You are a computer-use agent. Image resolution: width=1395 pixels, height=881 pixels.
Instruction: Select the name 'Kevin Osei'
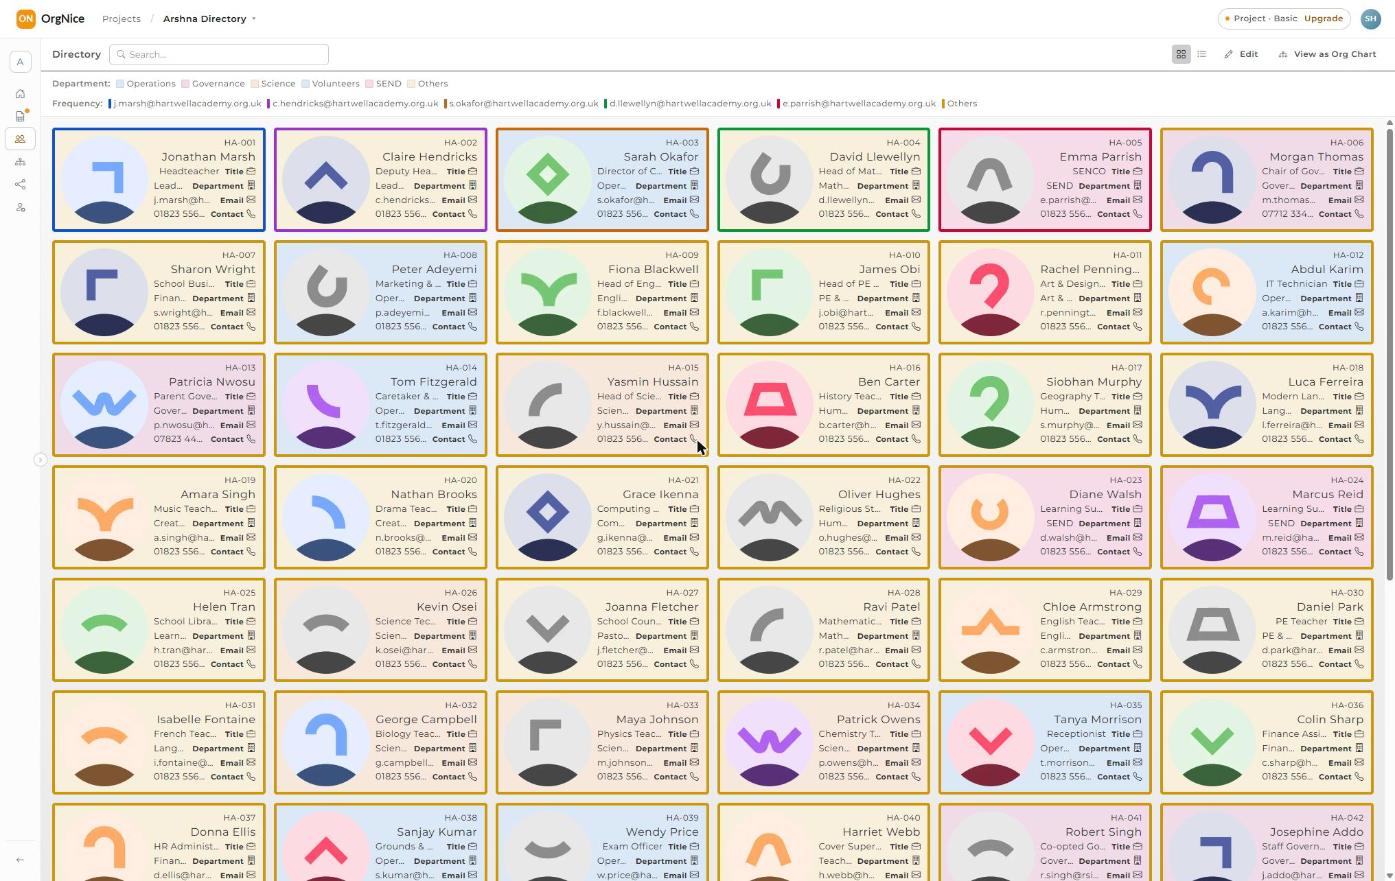447,607
